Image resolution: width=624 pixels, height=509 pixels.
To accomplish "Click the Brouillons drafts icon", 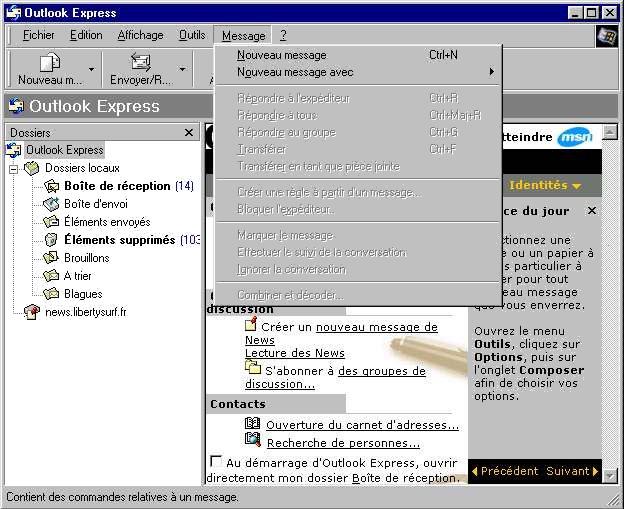I will pos(51,257).
